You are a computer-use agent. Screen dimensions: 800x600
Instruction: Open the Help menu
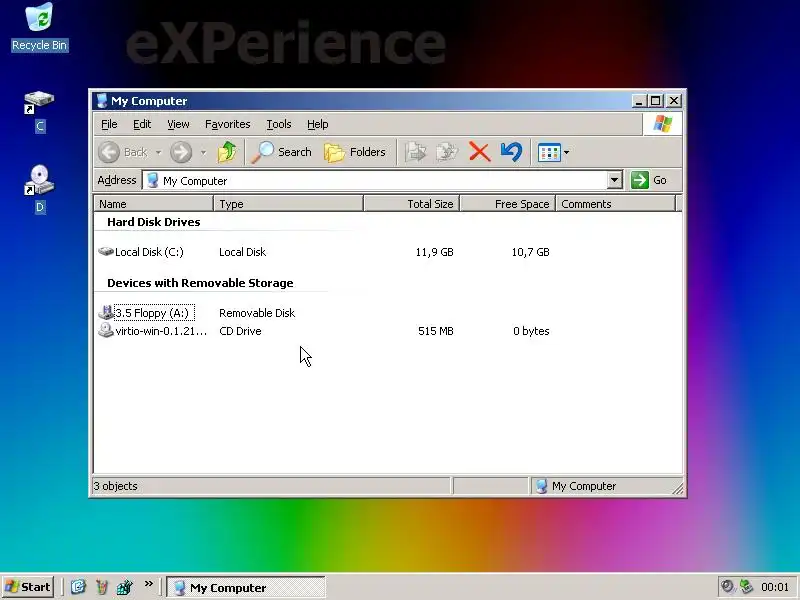click(x=317, y=124)
